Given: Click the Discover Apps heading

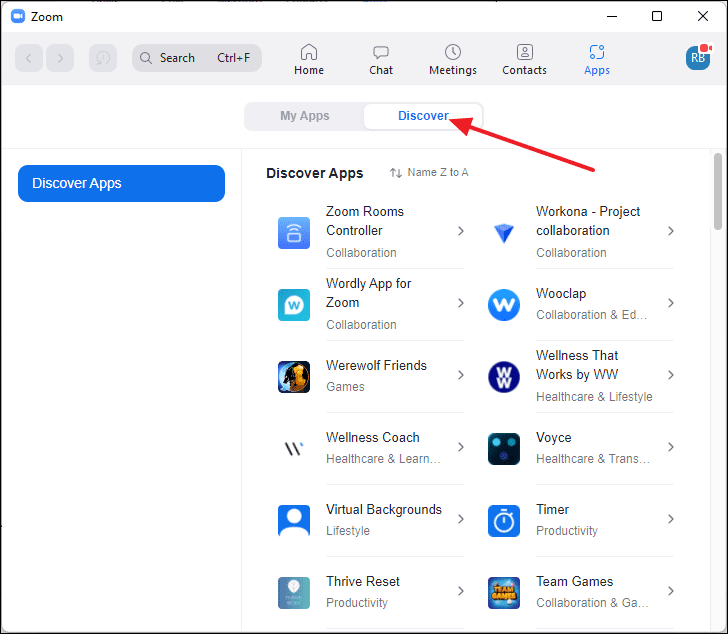Looking at the screenshot, I should click(314, 173).
